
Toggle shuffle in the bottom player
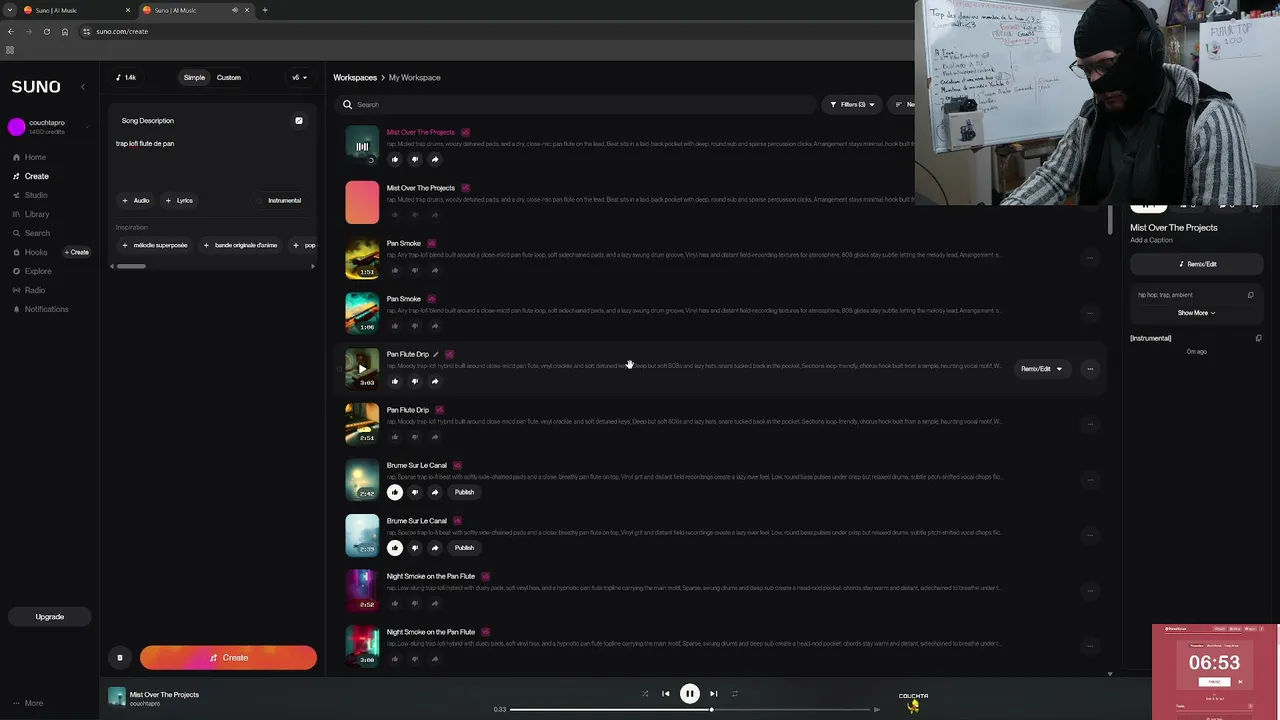[644, 693]
